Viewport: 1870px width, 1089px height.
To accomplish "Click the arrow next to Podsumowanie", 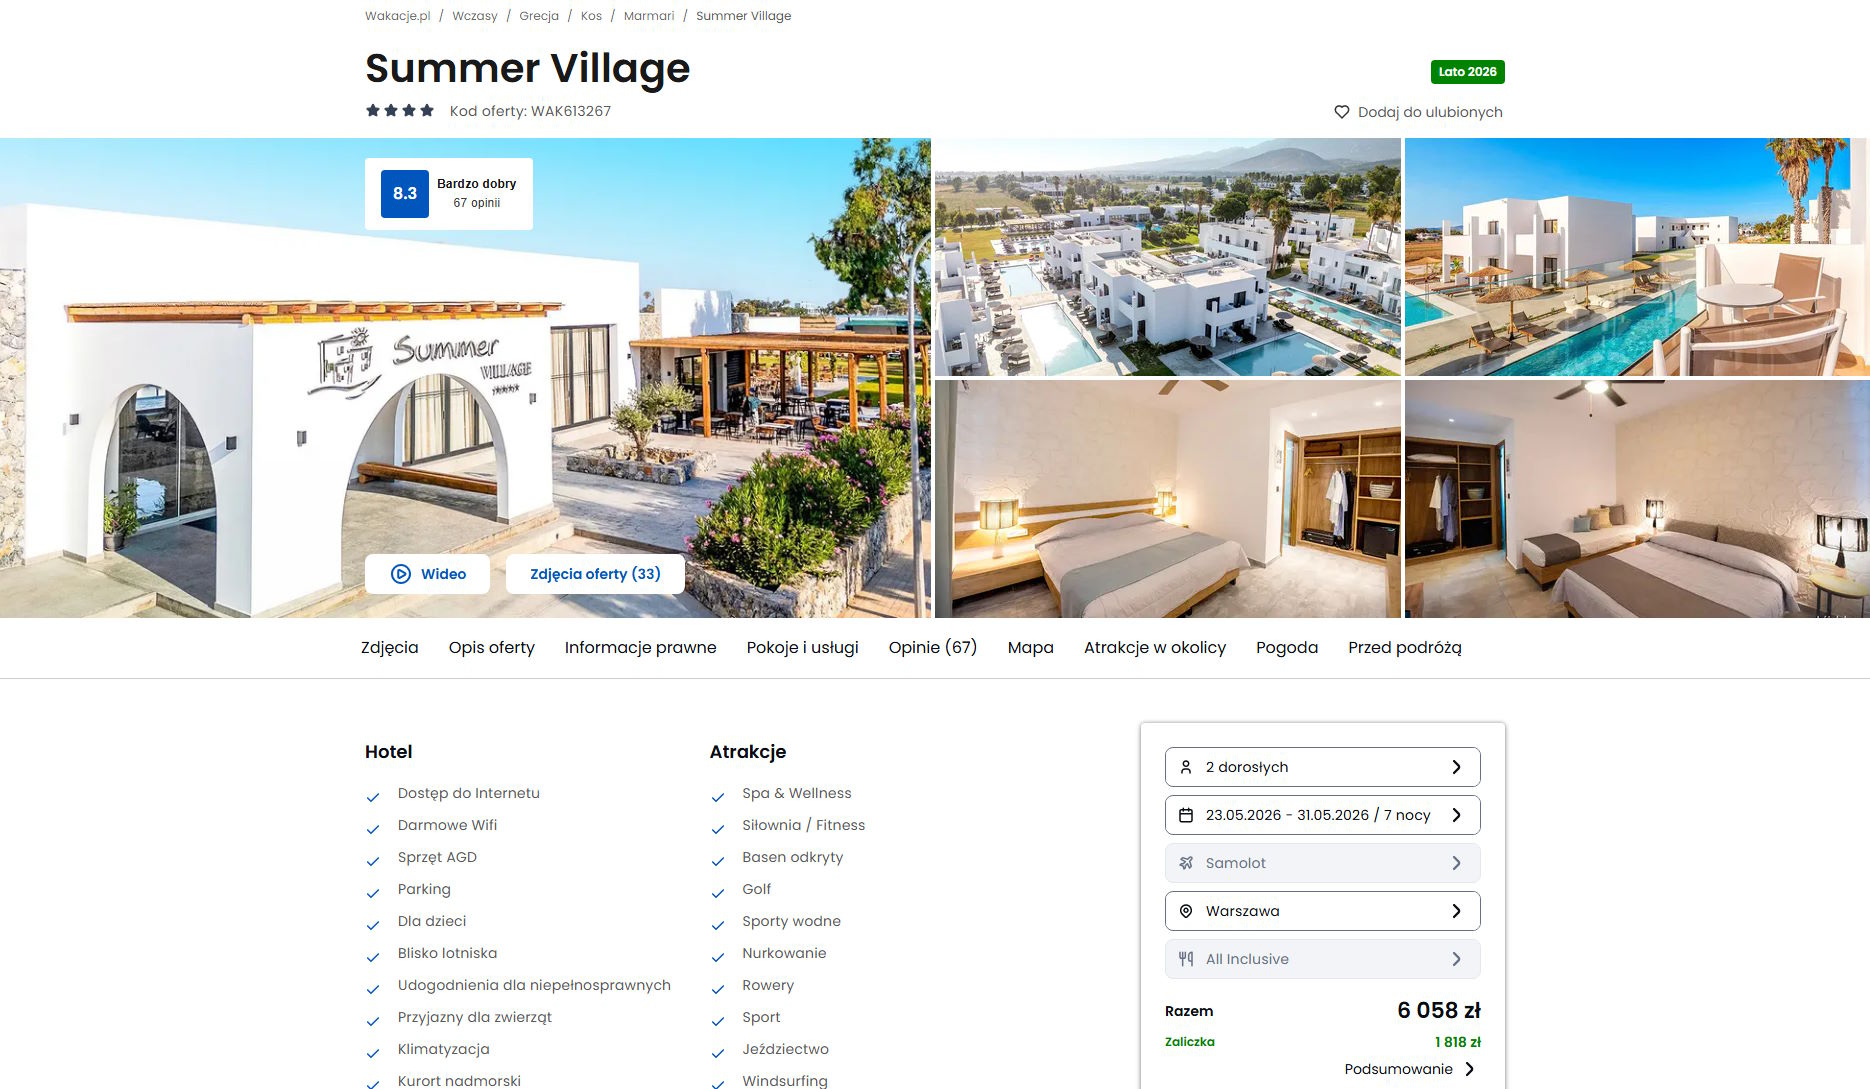I will pyautogui.click(x=1469, y=1069).
